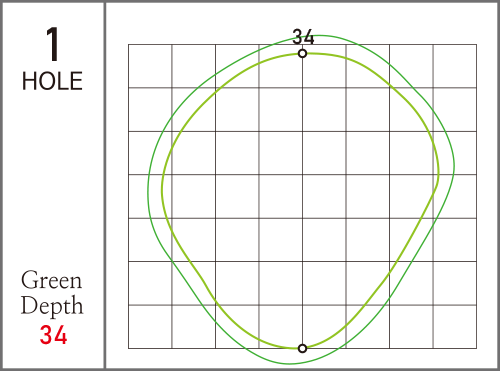The height and width of the screenshot is (371, 500).
Task: Click the top green depth marker circle
Action: [302, 53]
